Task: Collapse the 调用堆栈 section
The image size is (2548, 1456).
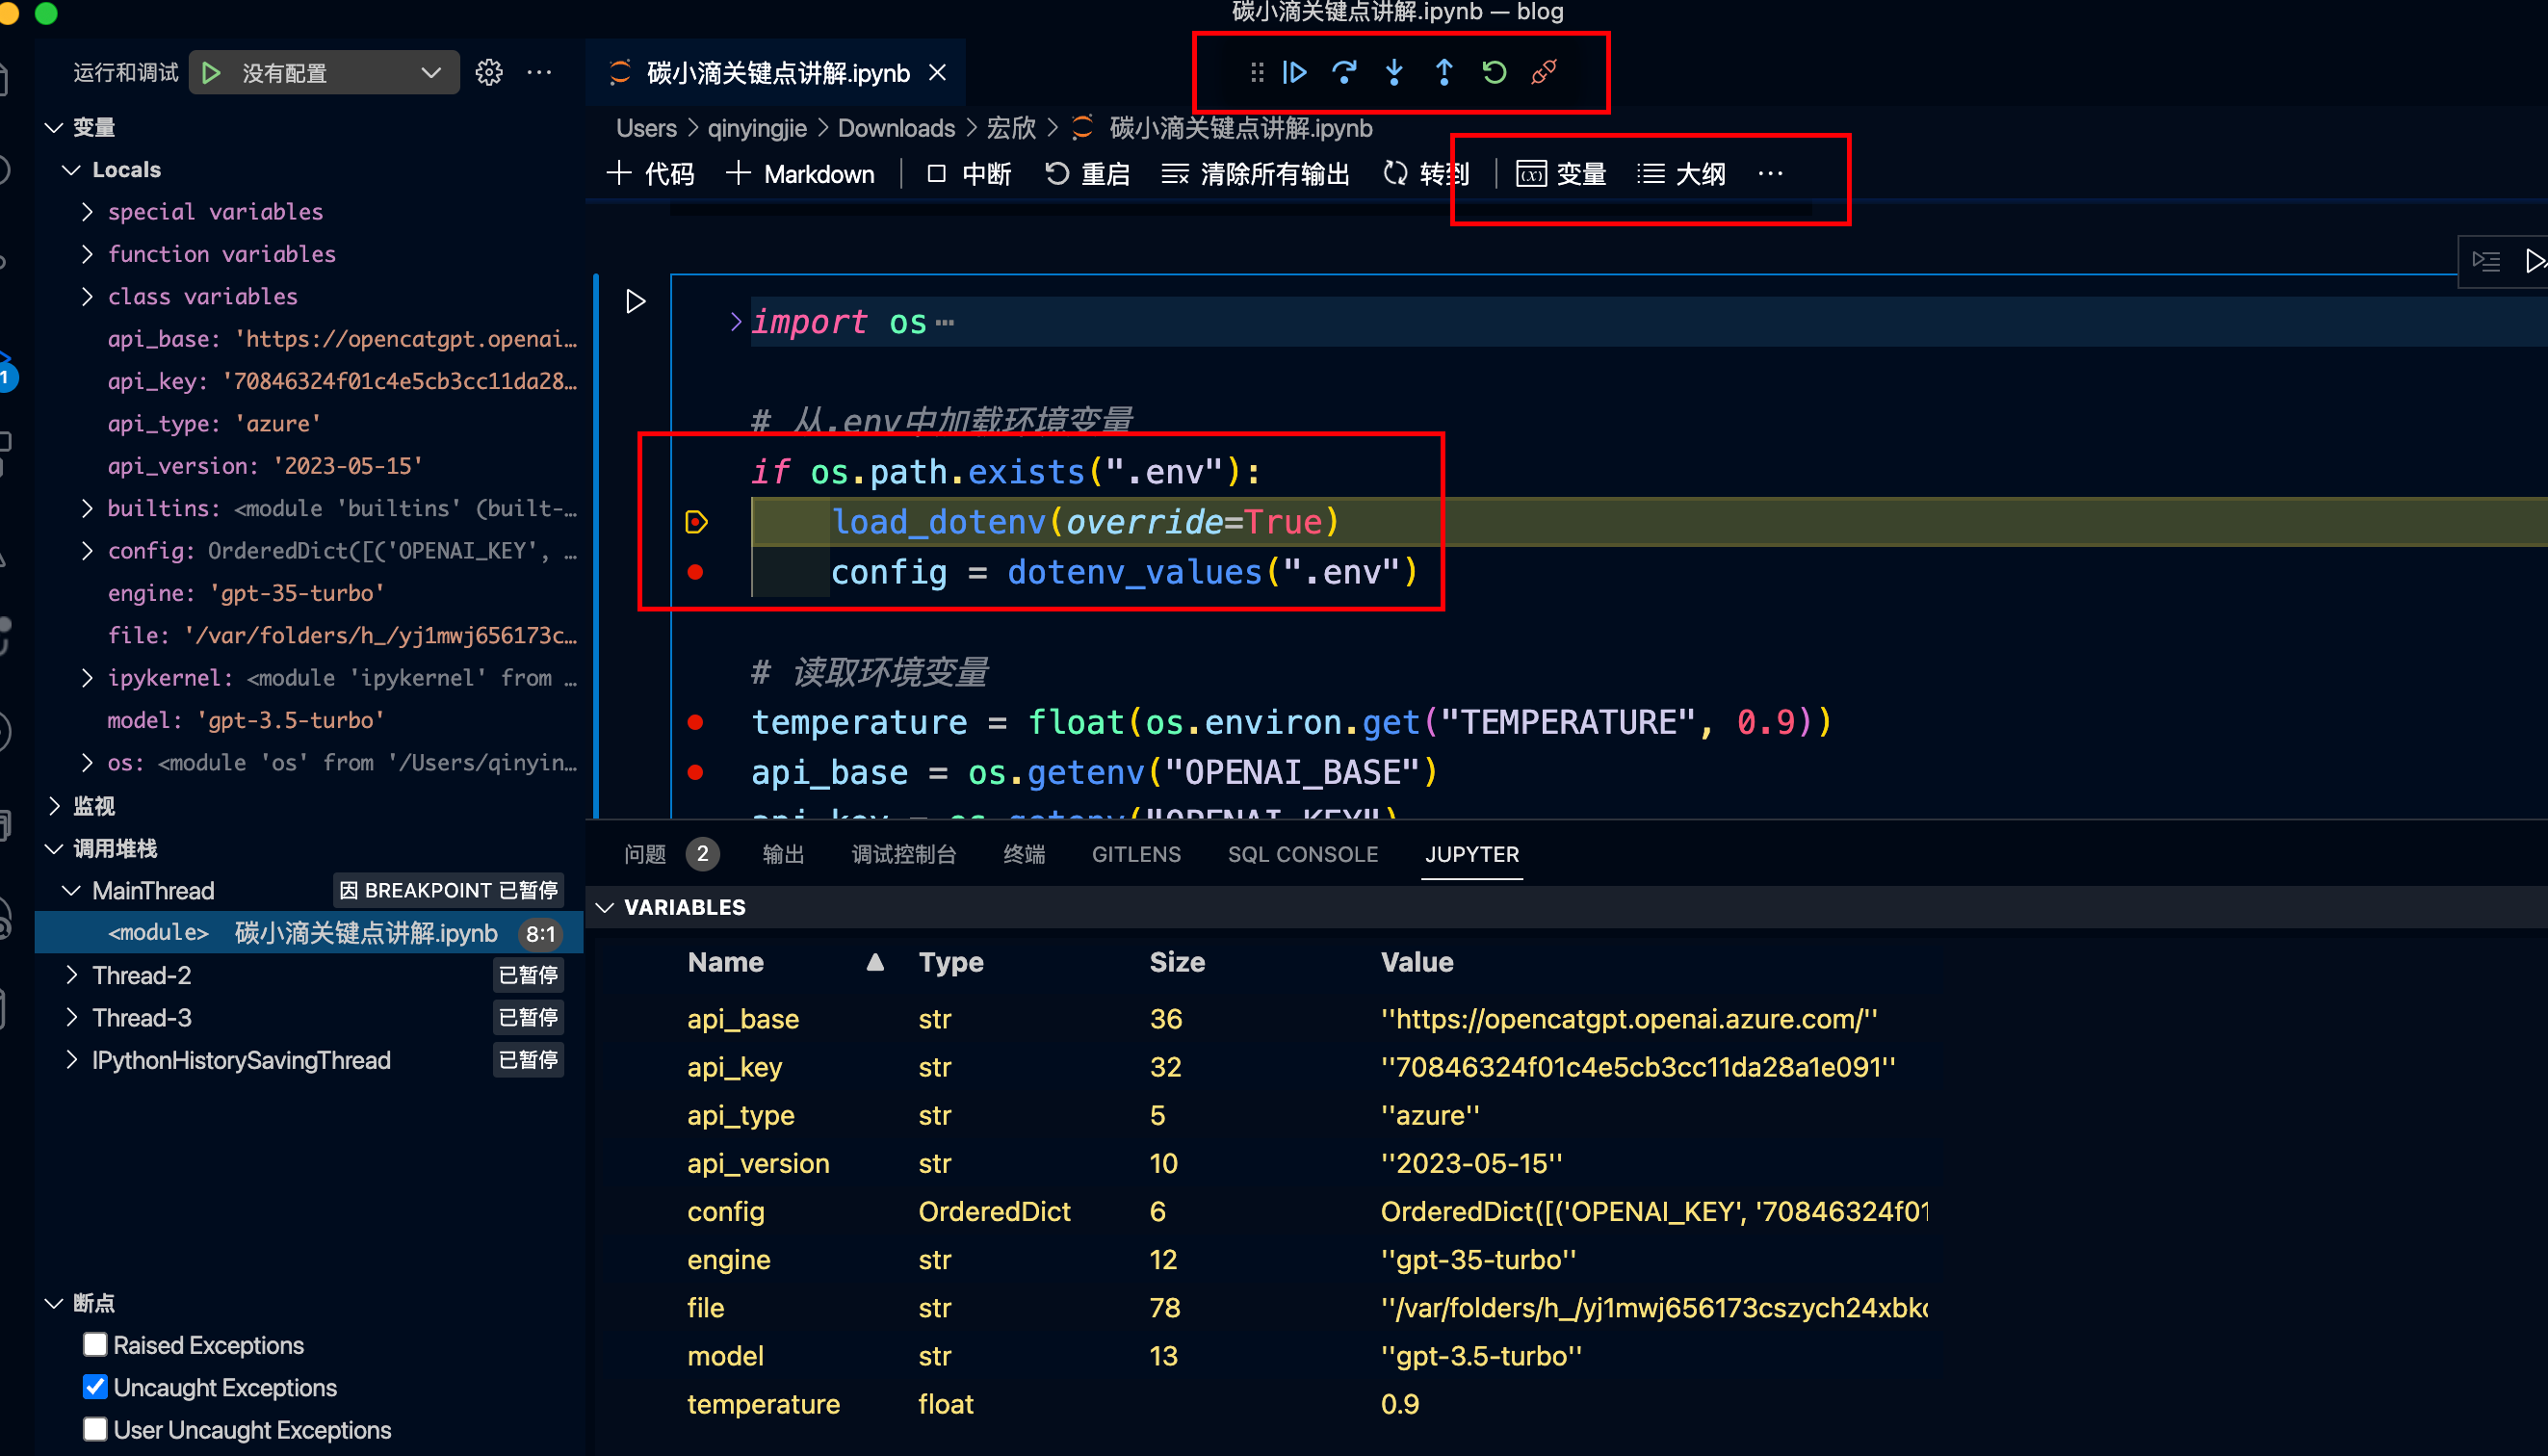Action: coord(55,849)
